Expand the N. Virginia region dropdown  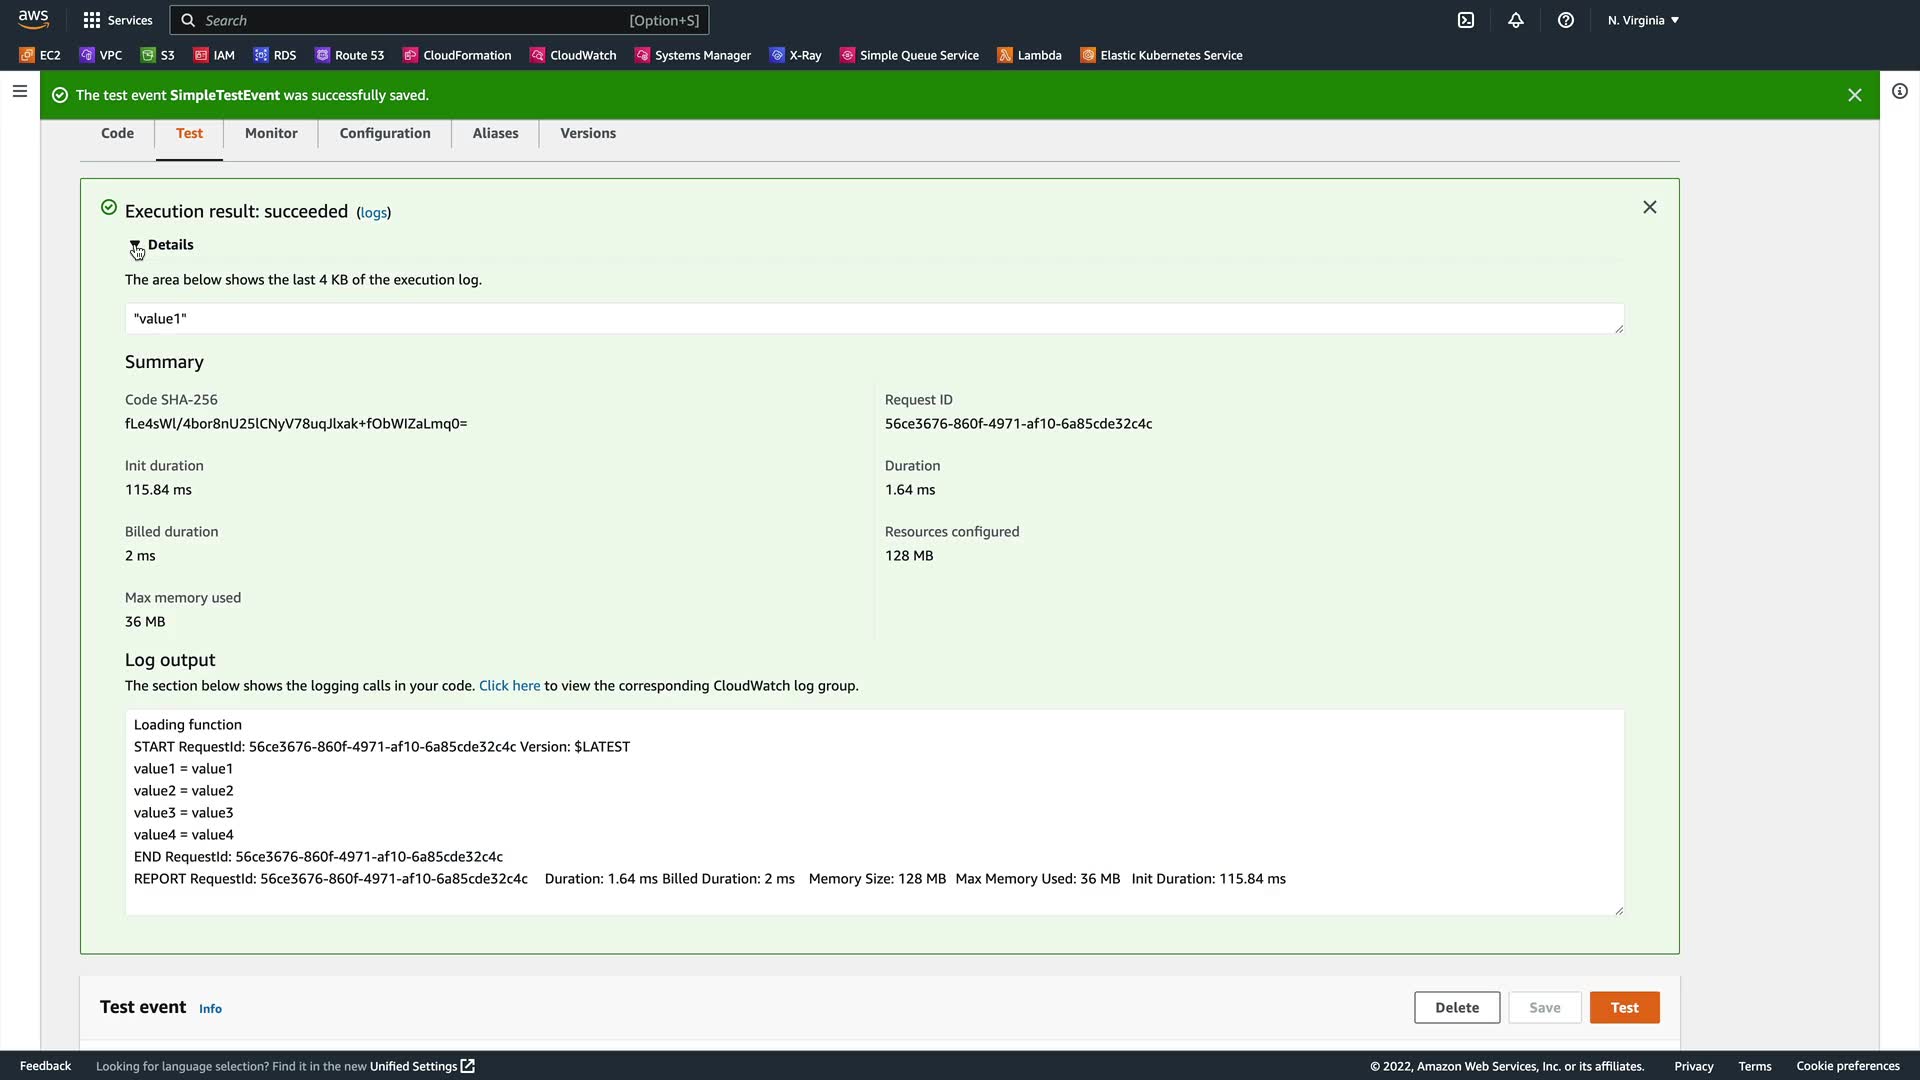tap(1643, 20)
